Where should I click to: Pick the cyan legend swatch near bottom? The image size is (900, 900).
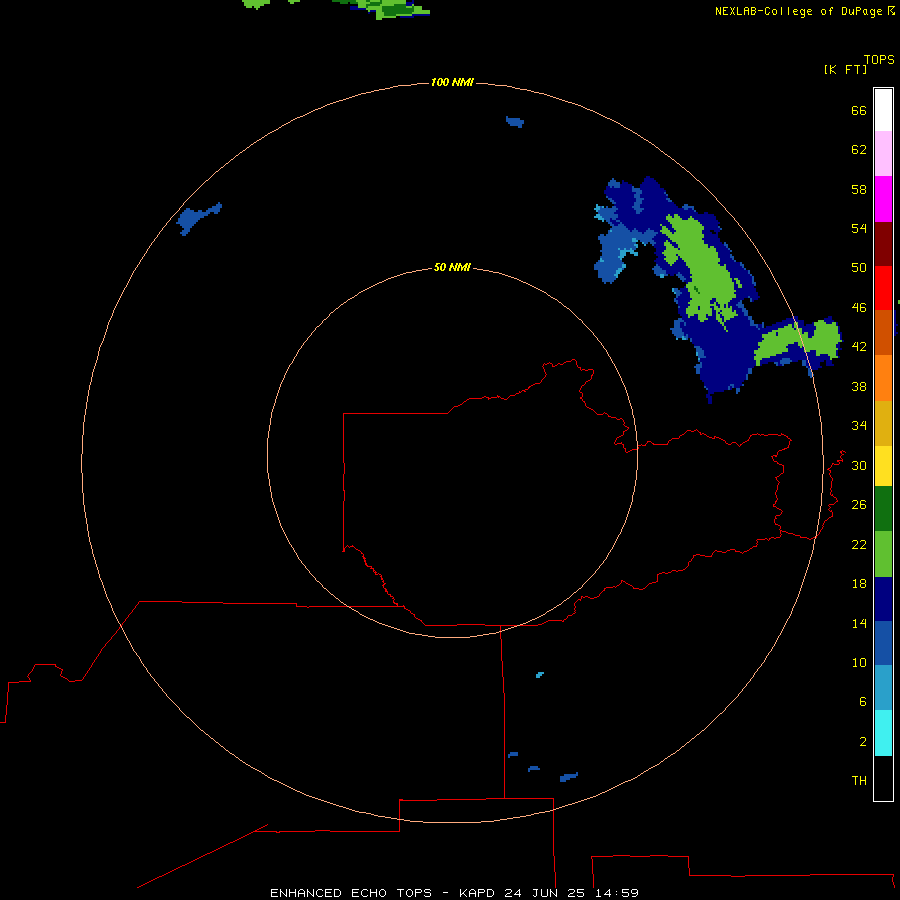tap(883, 733)
